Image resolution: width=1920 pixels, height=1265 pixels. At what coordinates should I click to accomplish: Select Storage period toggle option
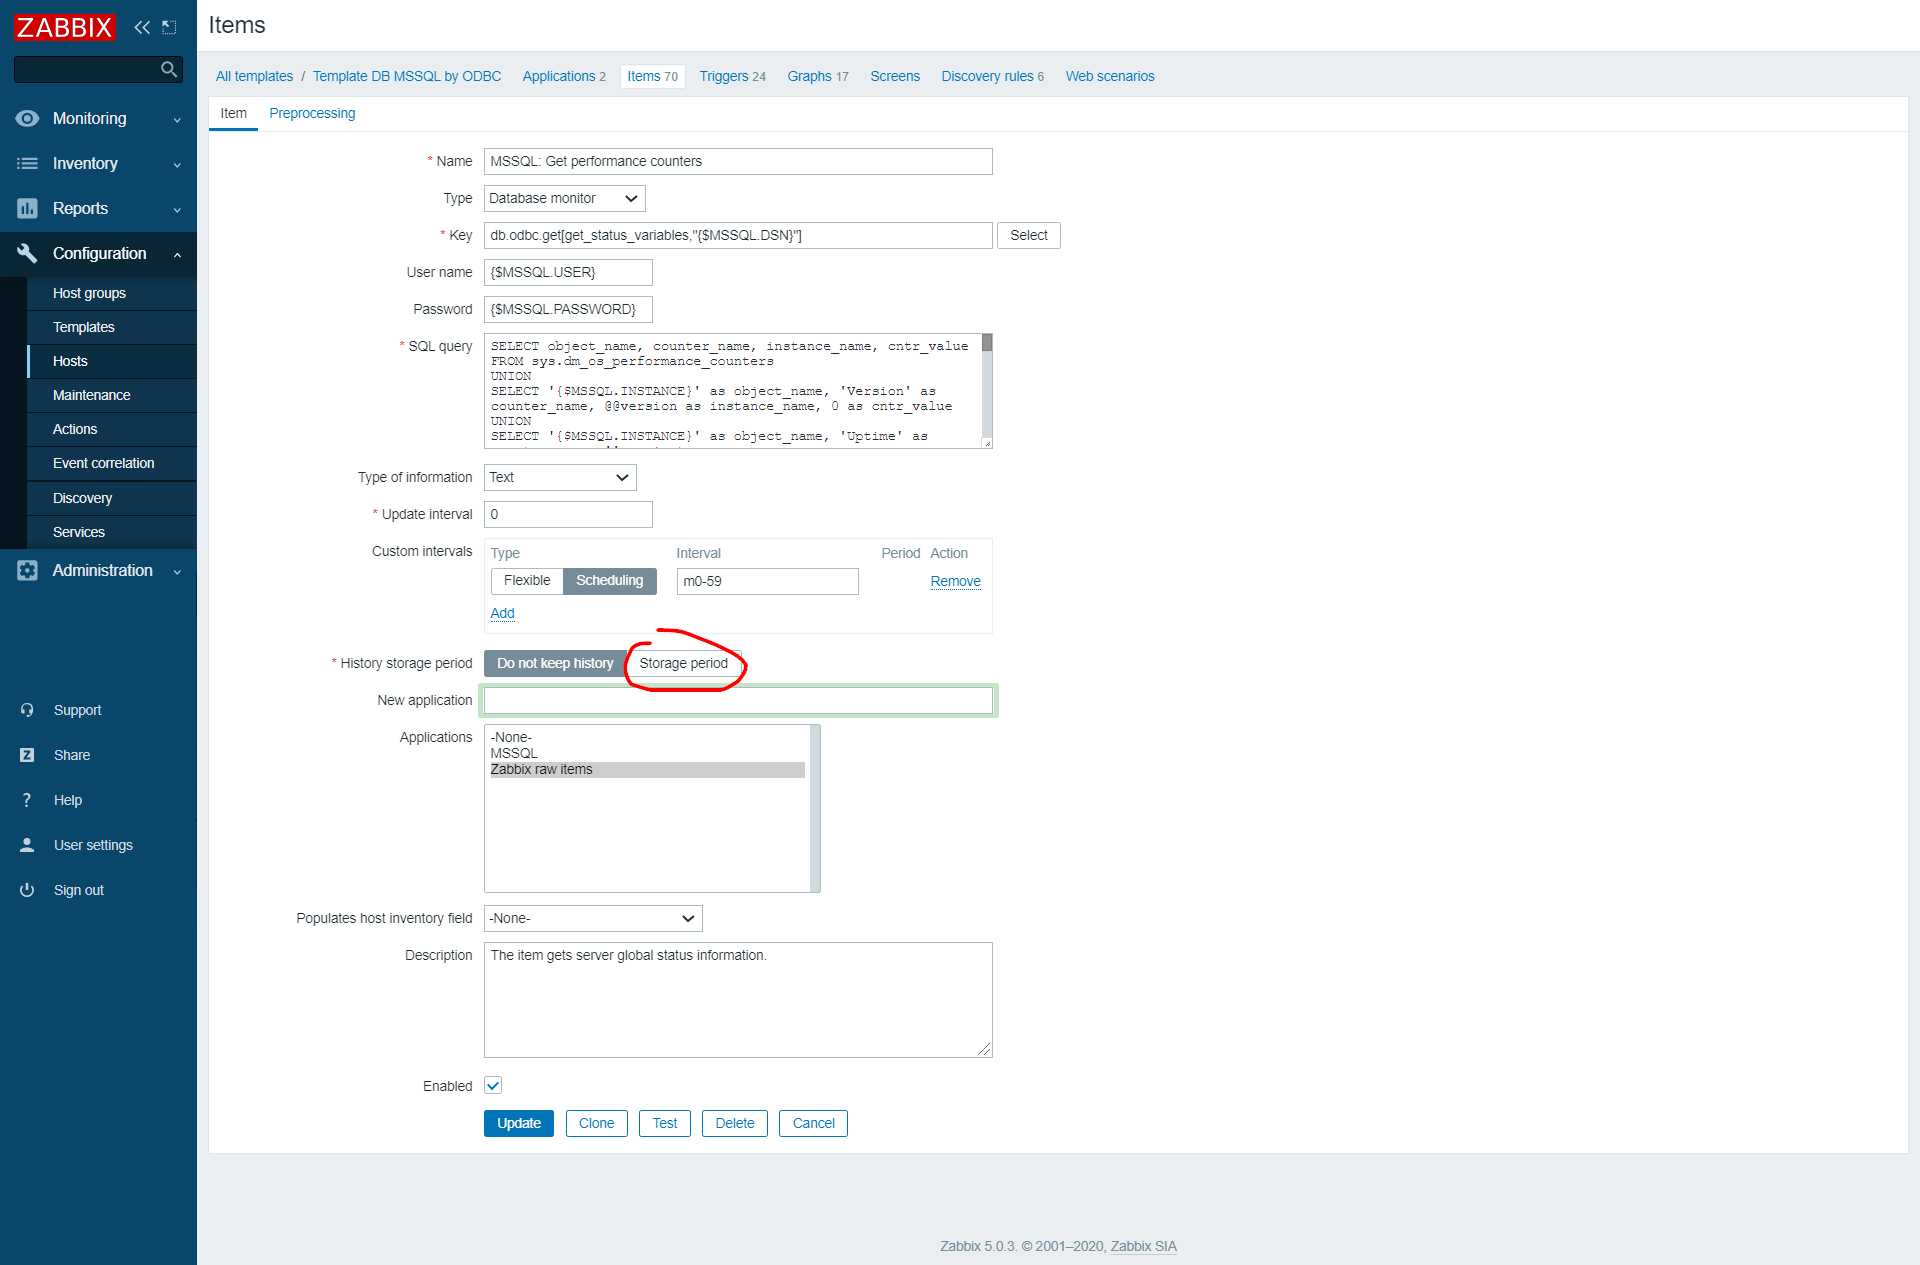pyautogui.click(x=683, y=663)
